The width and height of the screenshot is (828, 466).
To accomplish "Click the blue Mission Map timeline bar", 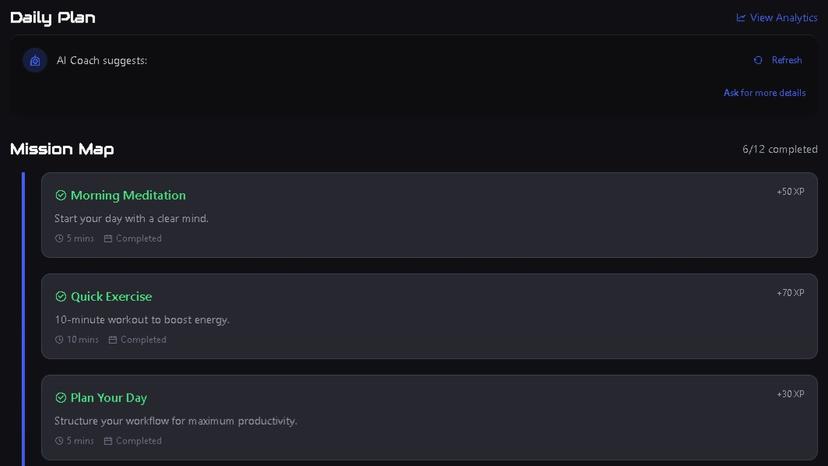I will pos(23,320).
